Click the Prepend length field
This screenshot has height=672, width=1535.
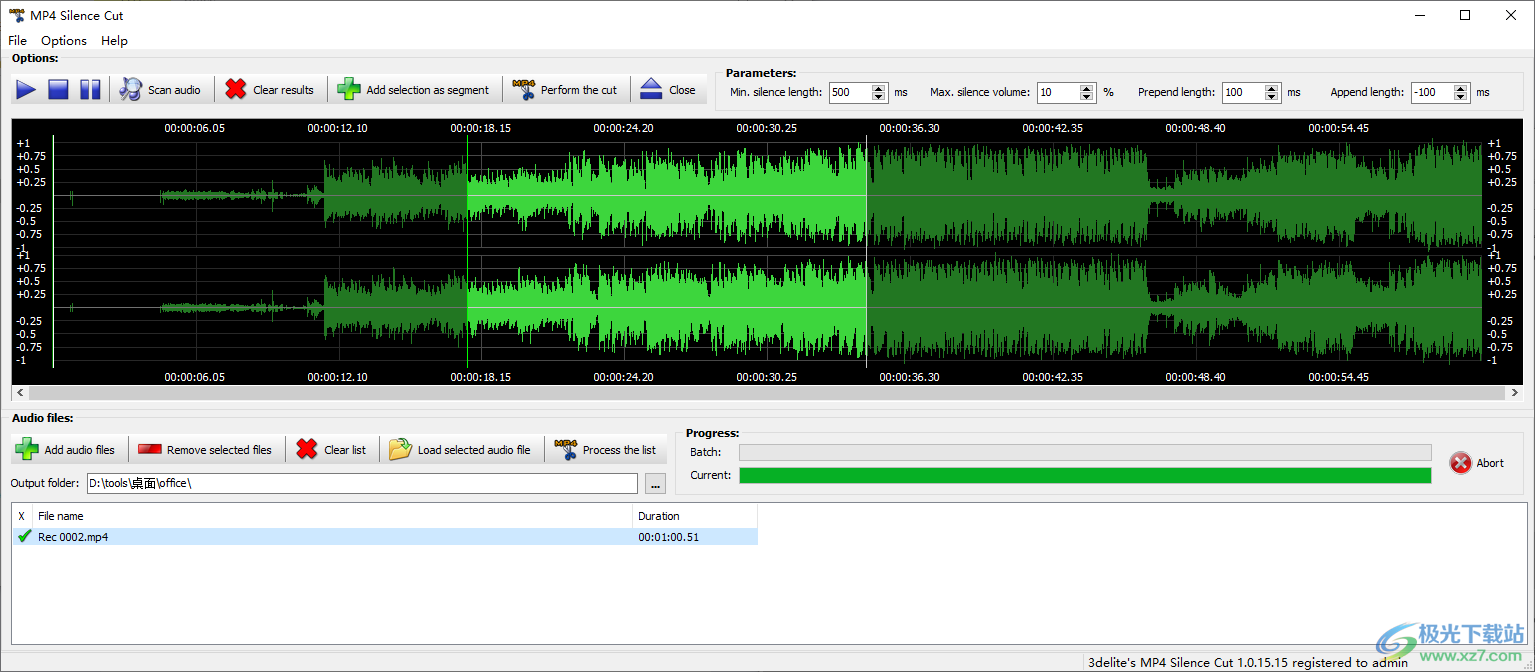pos(1243,92)
